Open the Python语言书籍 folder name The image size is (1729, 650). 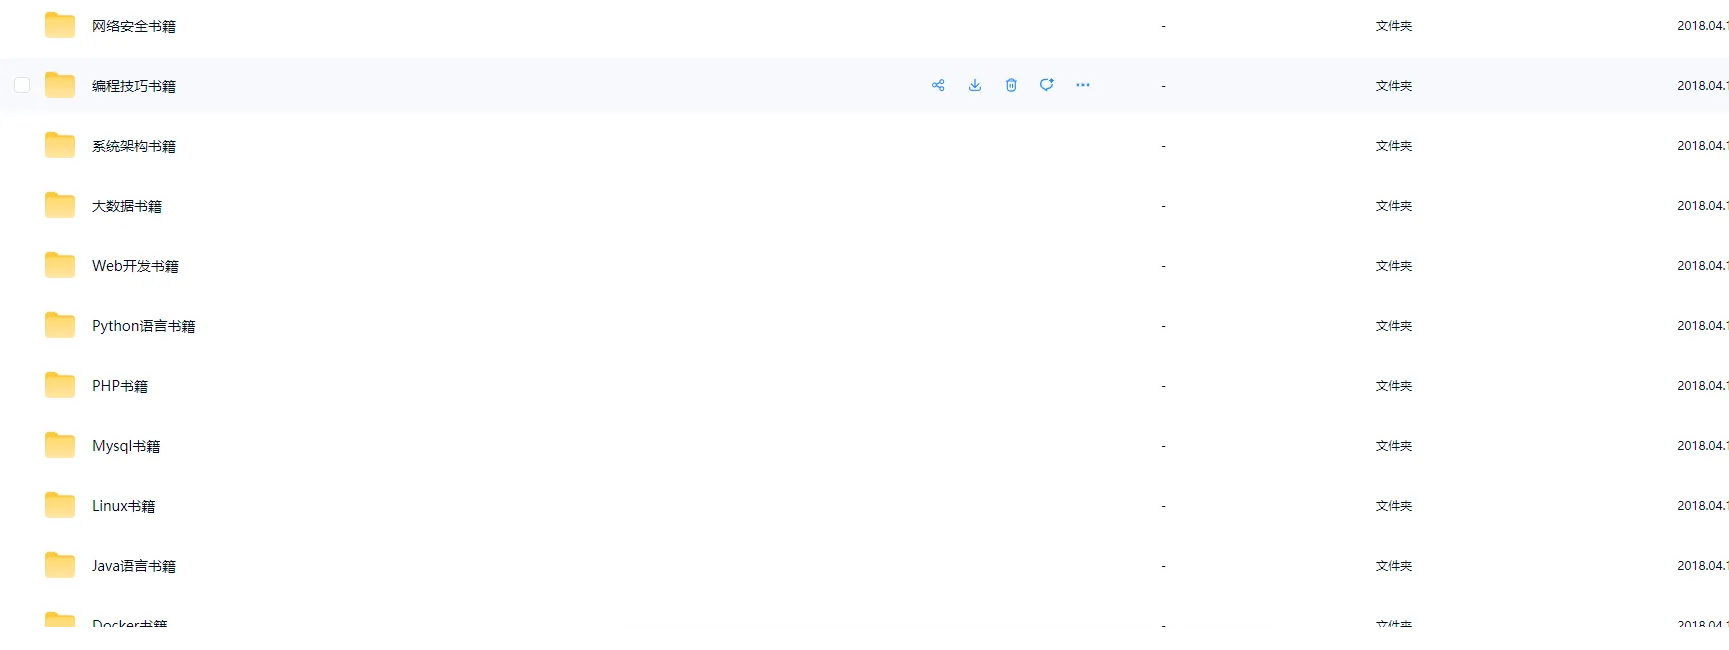pyautogui.click(x=144, y=326)
